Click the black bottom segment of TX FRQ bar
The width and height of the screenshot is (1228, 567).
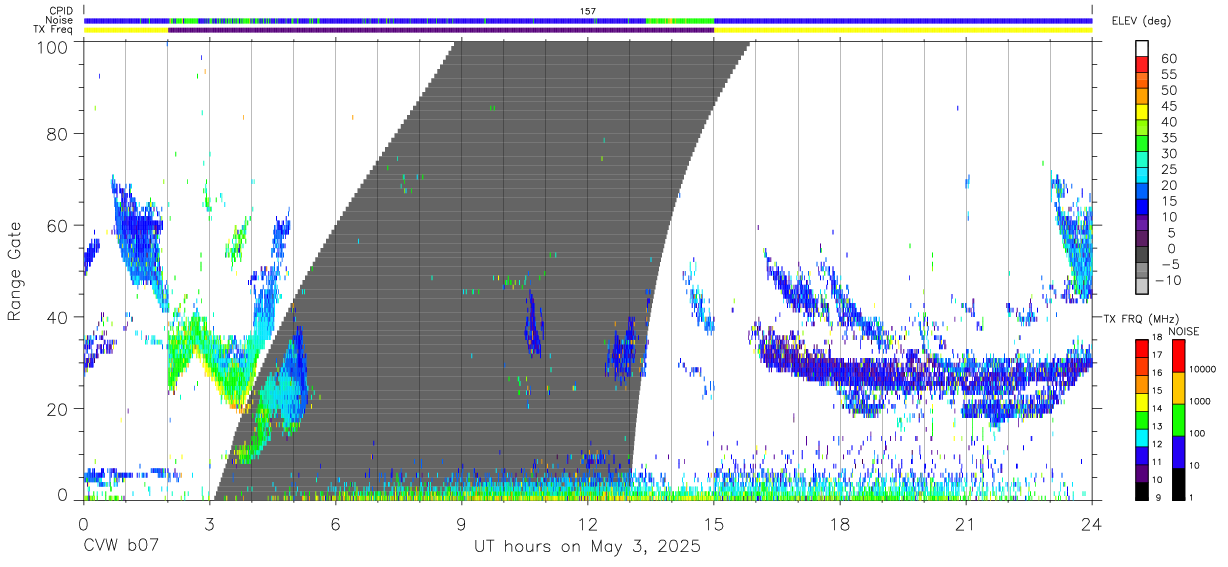[1142, 489]
